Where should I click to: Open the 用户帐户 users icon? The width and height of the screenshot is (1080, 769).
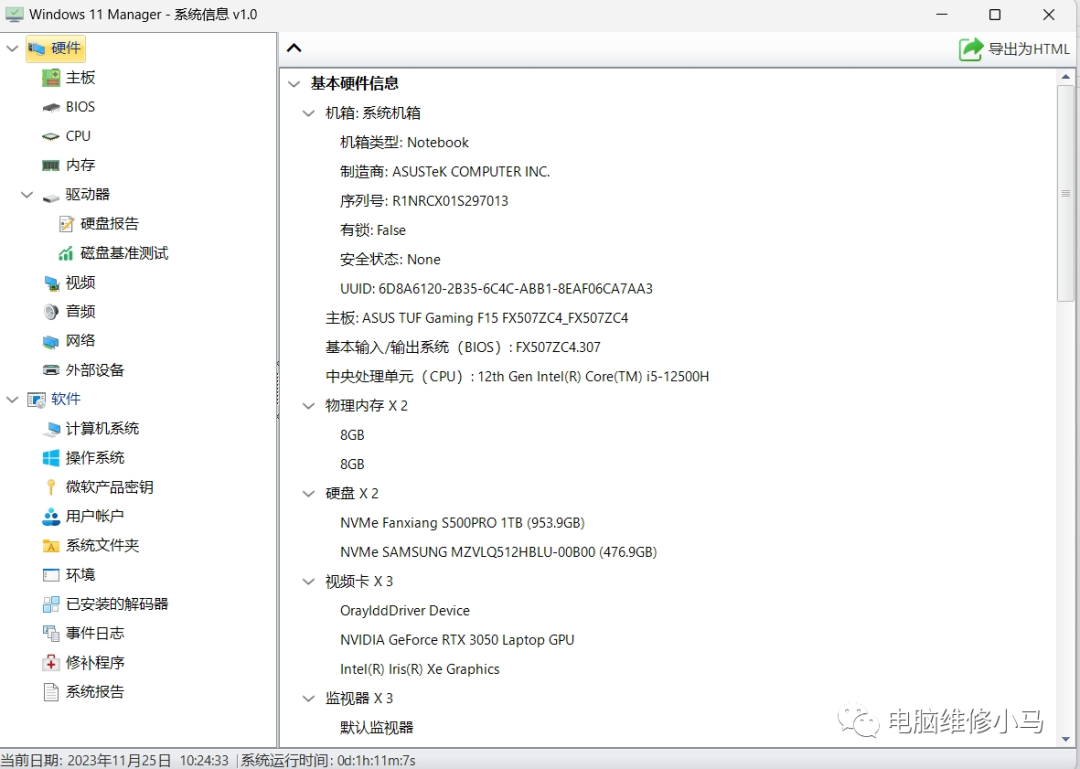pos(51,516)
